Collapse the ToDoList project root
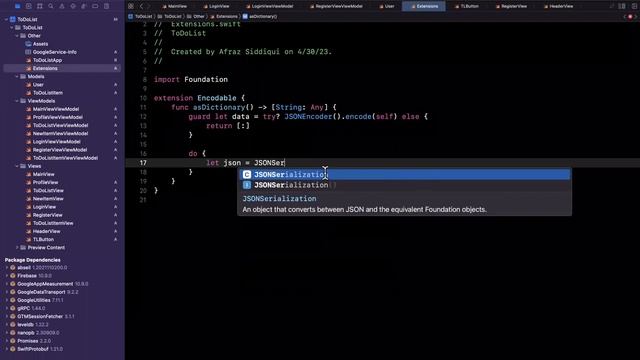 (x=7, y=19)
